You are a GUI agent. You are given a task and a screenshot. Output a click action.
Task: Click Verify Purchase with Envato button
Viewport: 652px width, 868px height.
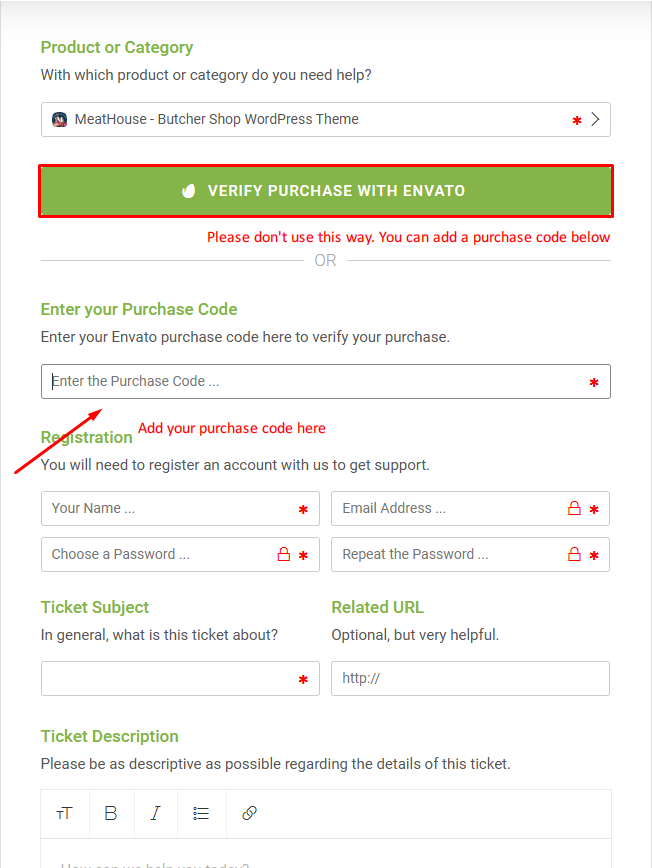coord(325,191)
